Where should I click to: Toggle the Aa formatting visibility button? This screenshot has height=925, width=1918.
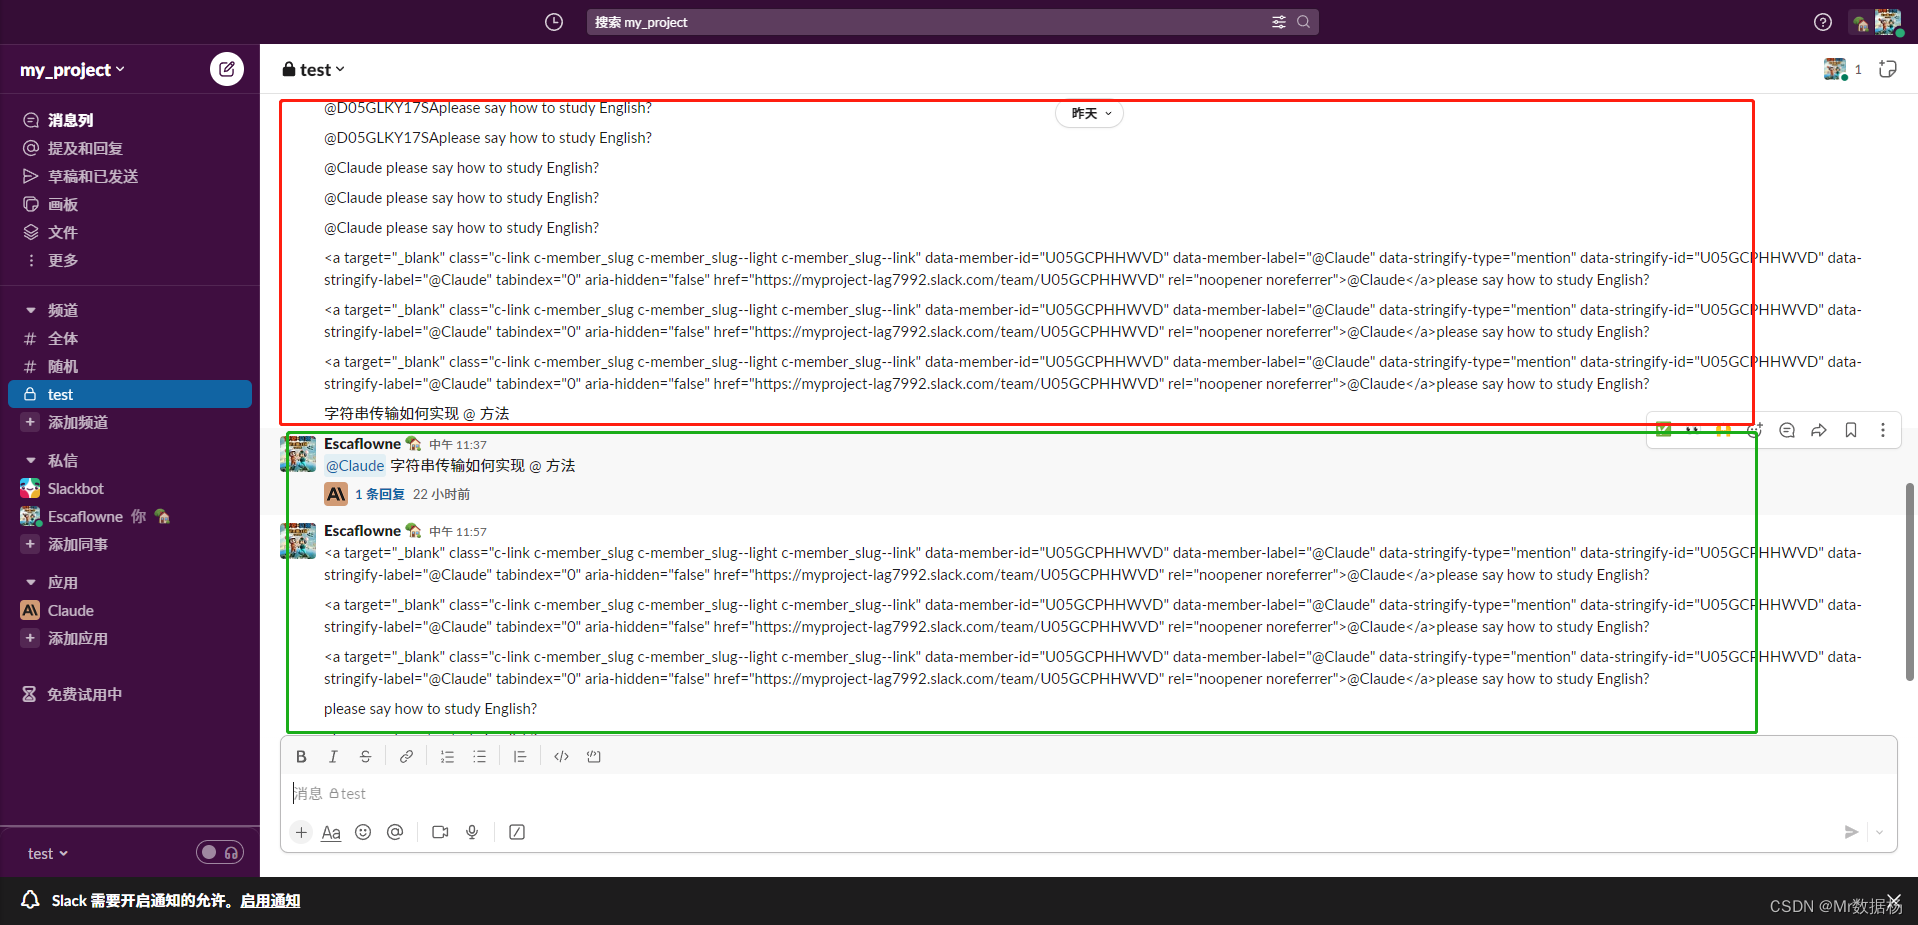pyautogui.click(x=331, y=832)
